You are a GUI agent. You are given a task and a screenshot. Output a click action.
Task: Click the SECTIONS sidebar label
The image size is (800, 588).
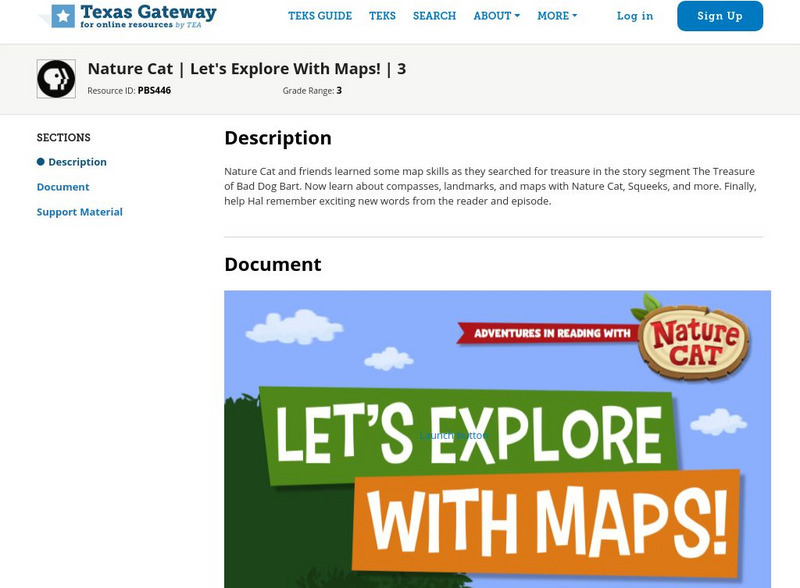click(x=64, y=137)
